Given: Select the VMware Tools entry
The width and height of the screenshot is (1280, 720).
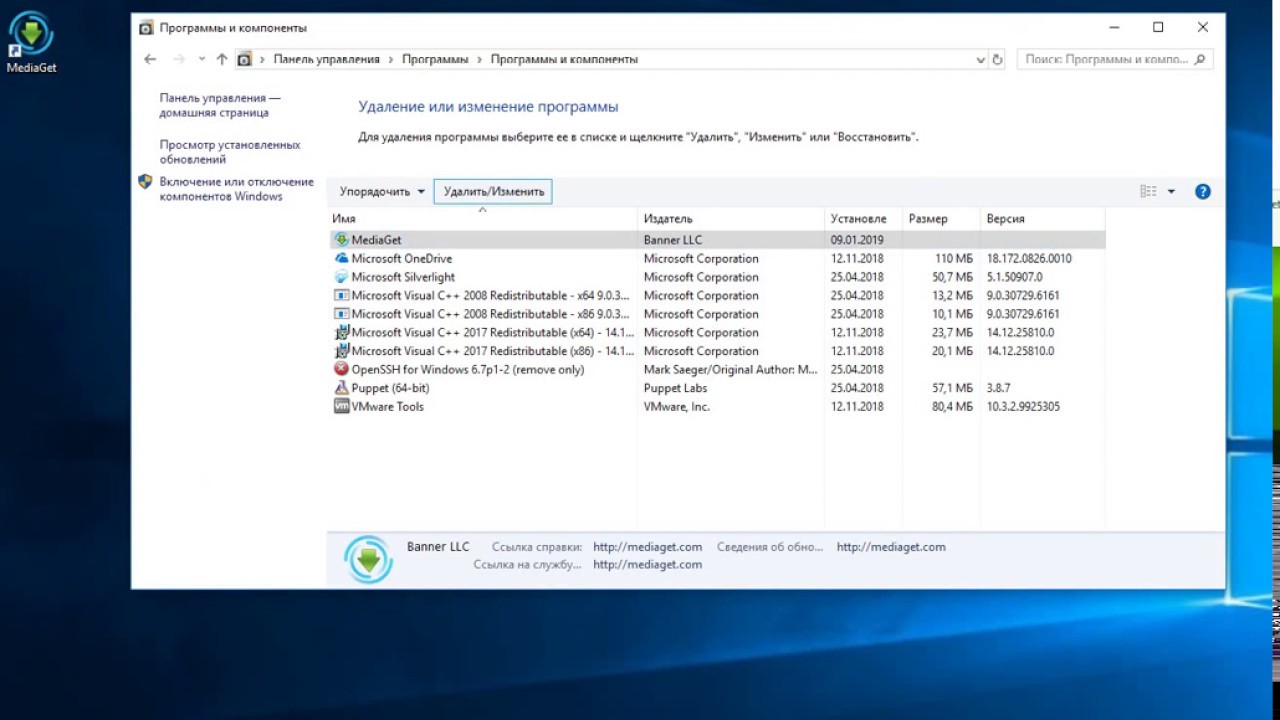Looking at the screenshot, I should point(387,406).
